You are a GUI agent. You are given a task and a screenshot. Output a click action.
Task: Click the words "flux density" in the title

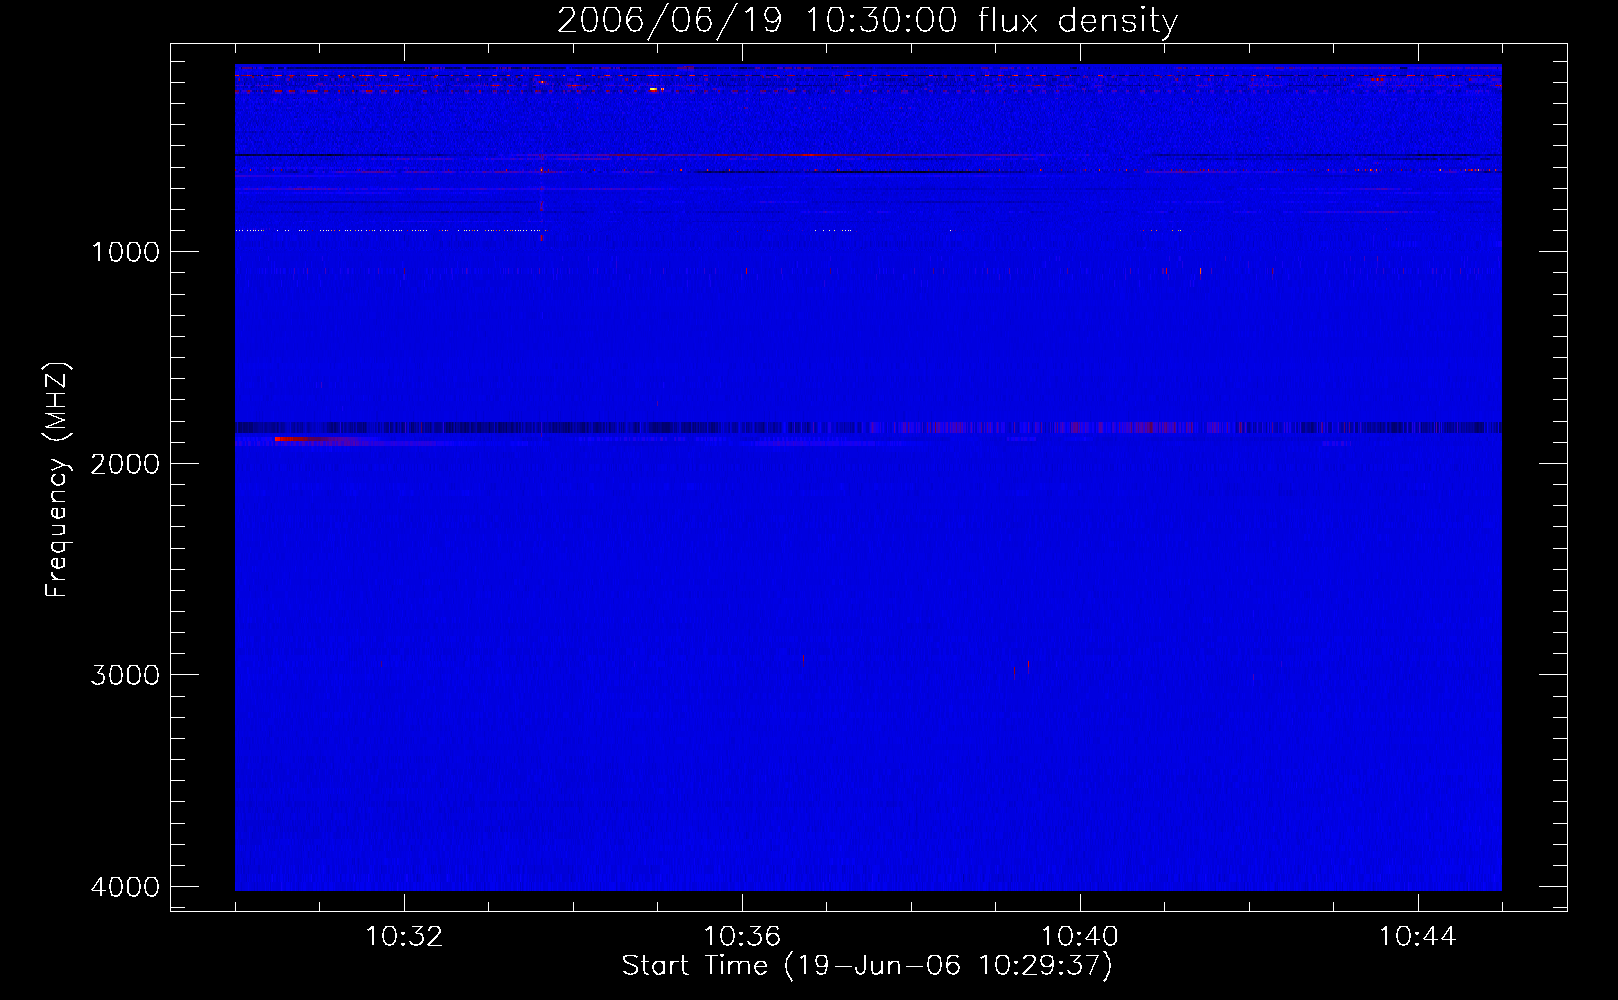click(x=1077, y=21)
